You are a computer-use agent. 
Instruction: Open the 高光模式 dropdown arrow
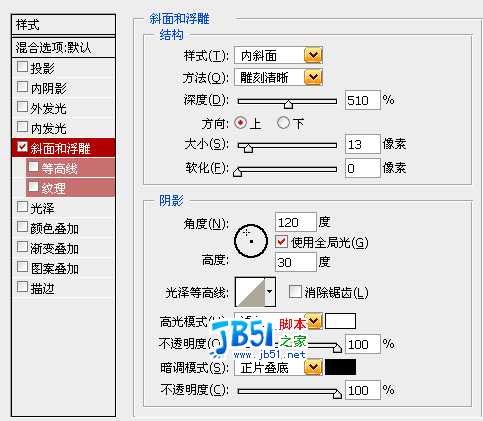coord(314,321)
